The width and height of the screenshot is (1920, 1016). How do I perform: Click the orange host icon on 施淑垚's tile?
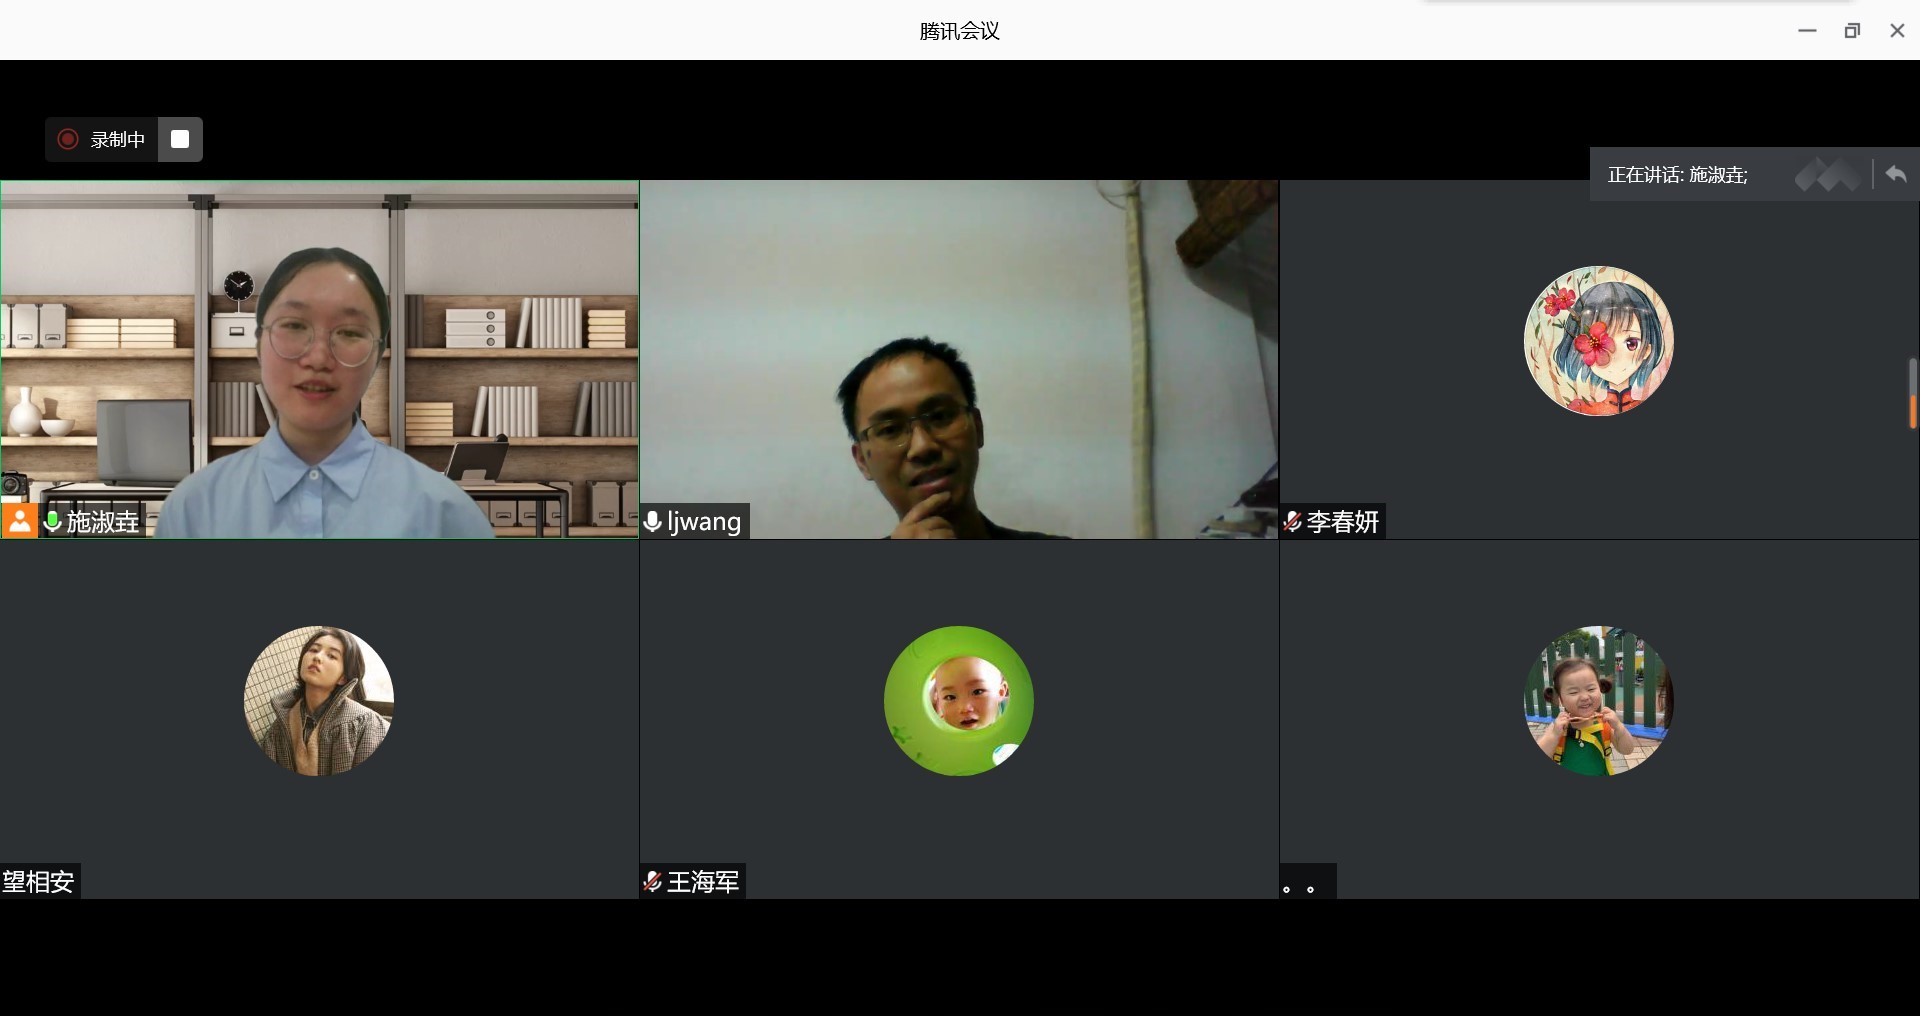pos(19,521)
